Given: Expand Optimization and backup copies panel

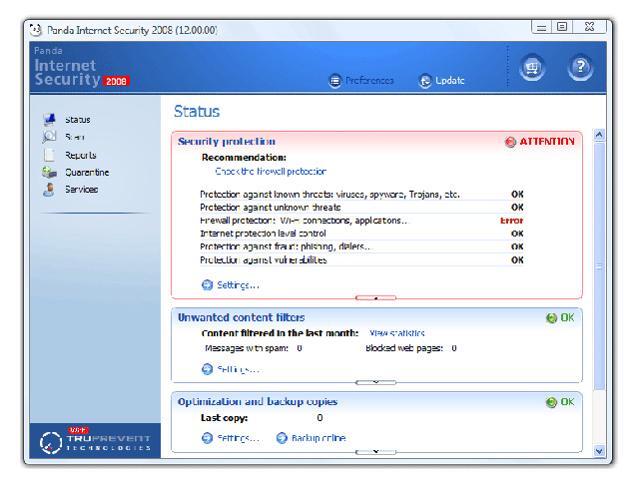Looking at the screenshot, I should (376, 452).
